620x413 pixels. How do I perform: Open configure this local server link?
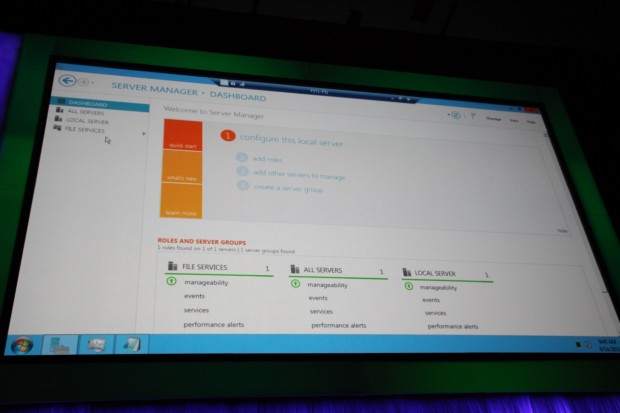pos(291,140)
